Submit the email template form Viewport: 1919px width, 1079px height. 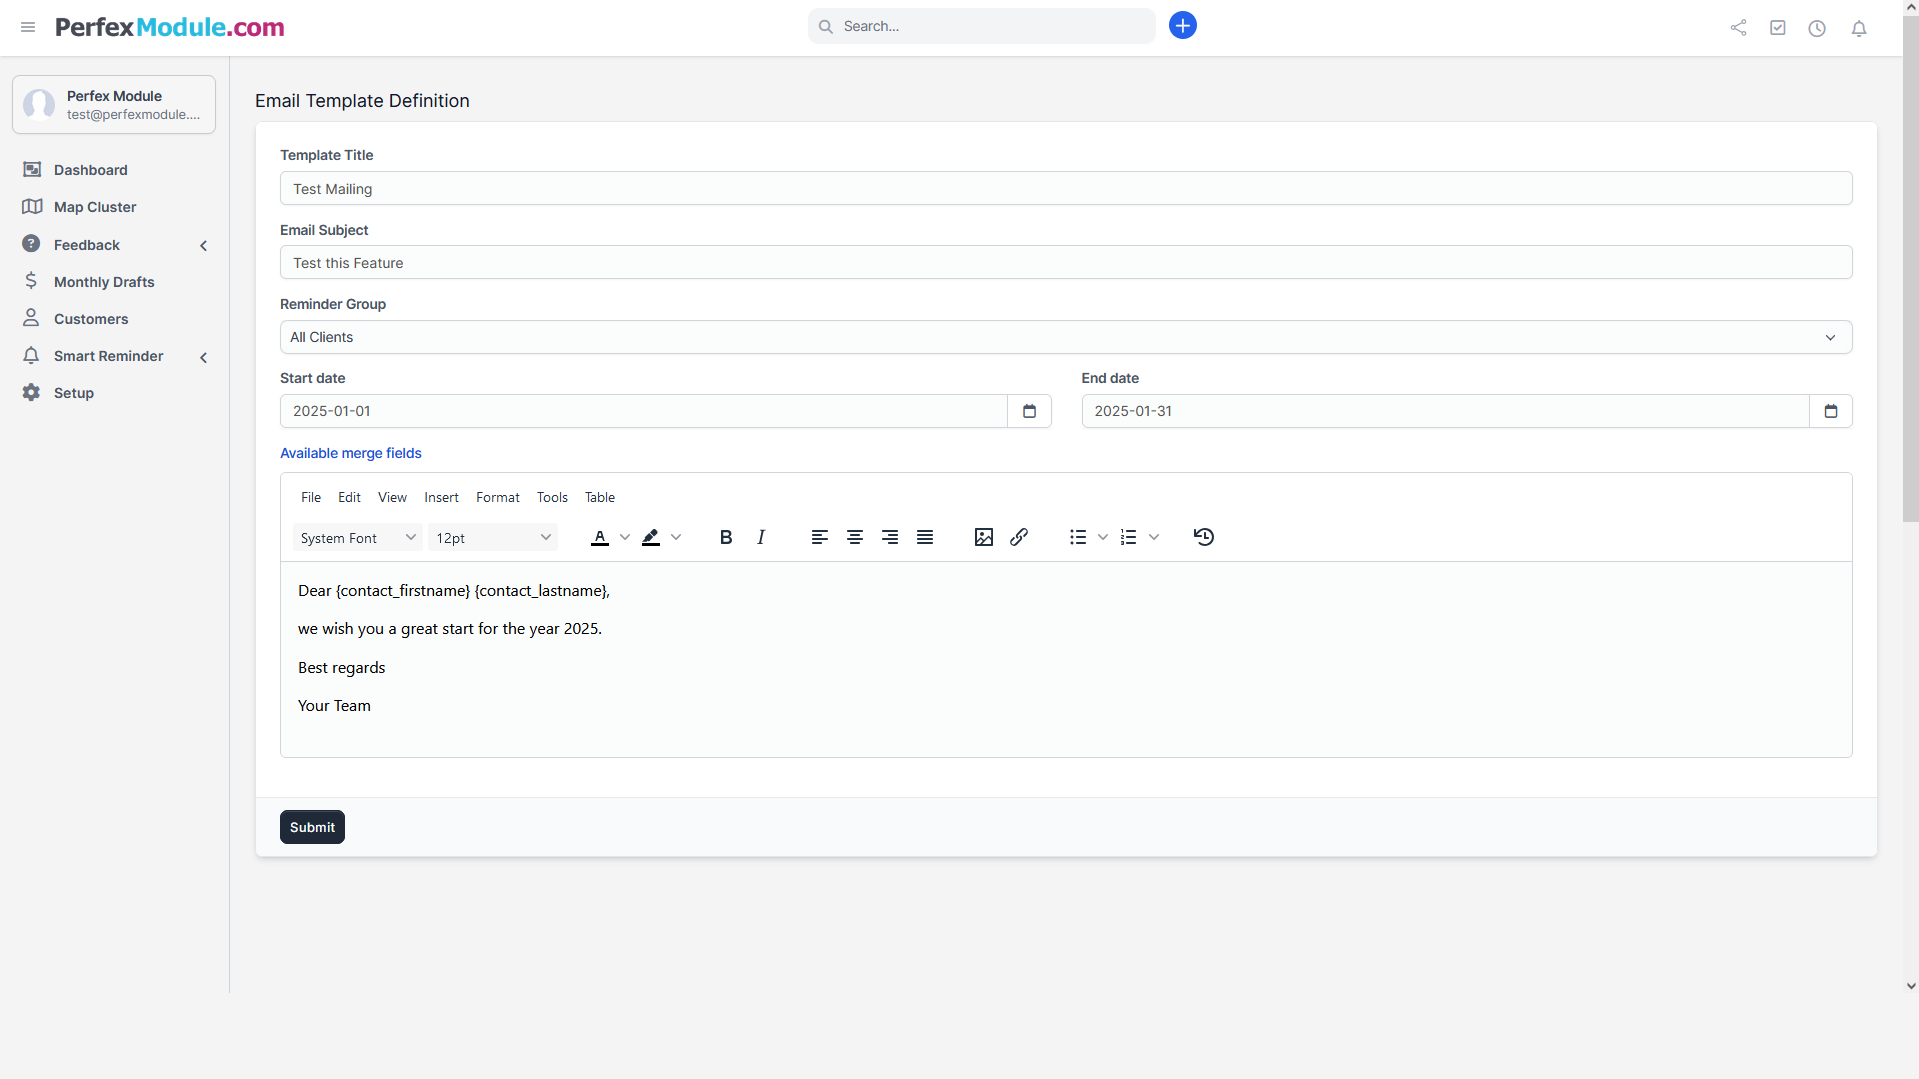coord(312,827)
